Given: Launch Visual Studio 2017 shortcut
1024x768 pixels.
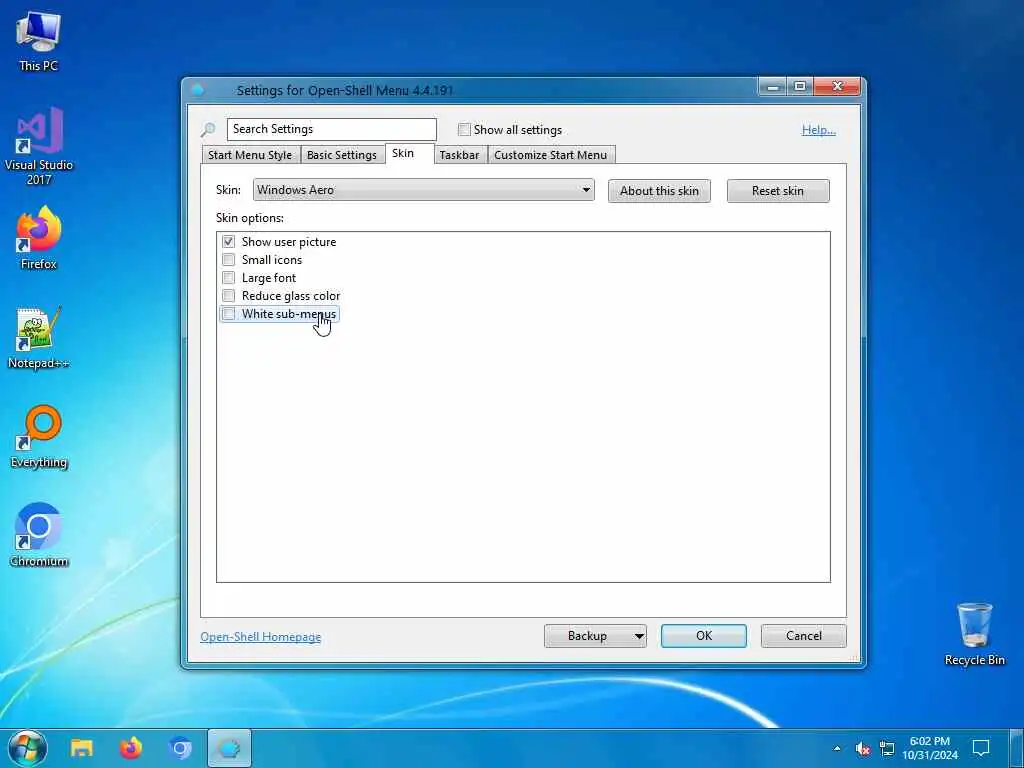Looking at the screenshot, I should pos(39,146).
